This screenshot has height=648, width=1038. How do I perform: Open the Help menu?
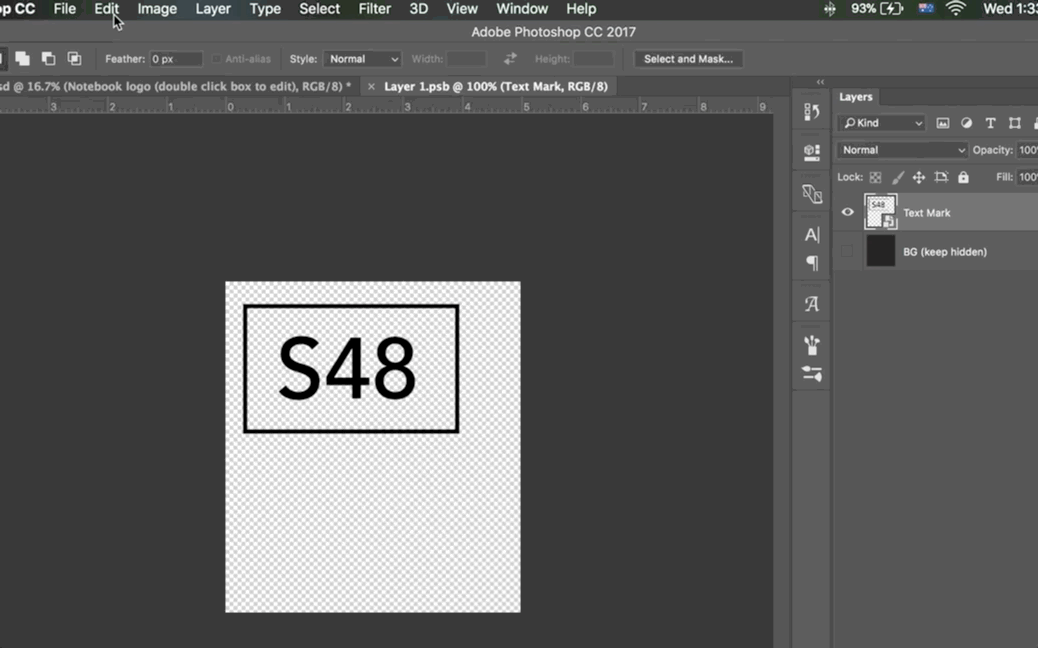point(581,9)
